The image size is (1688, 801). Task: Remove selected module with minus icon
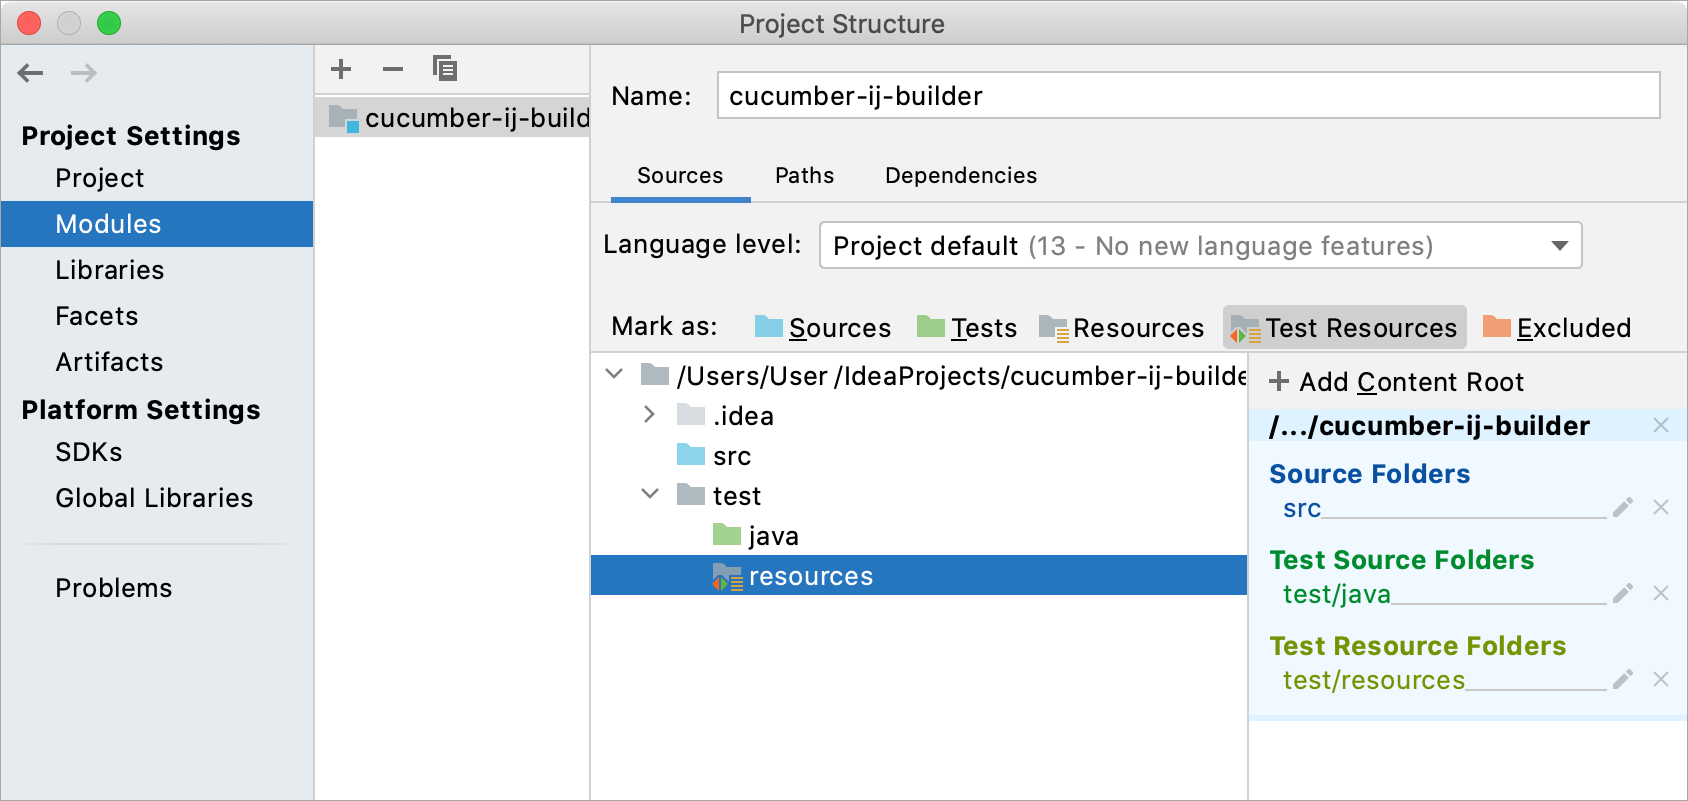tap(393, 69)
